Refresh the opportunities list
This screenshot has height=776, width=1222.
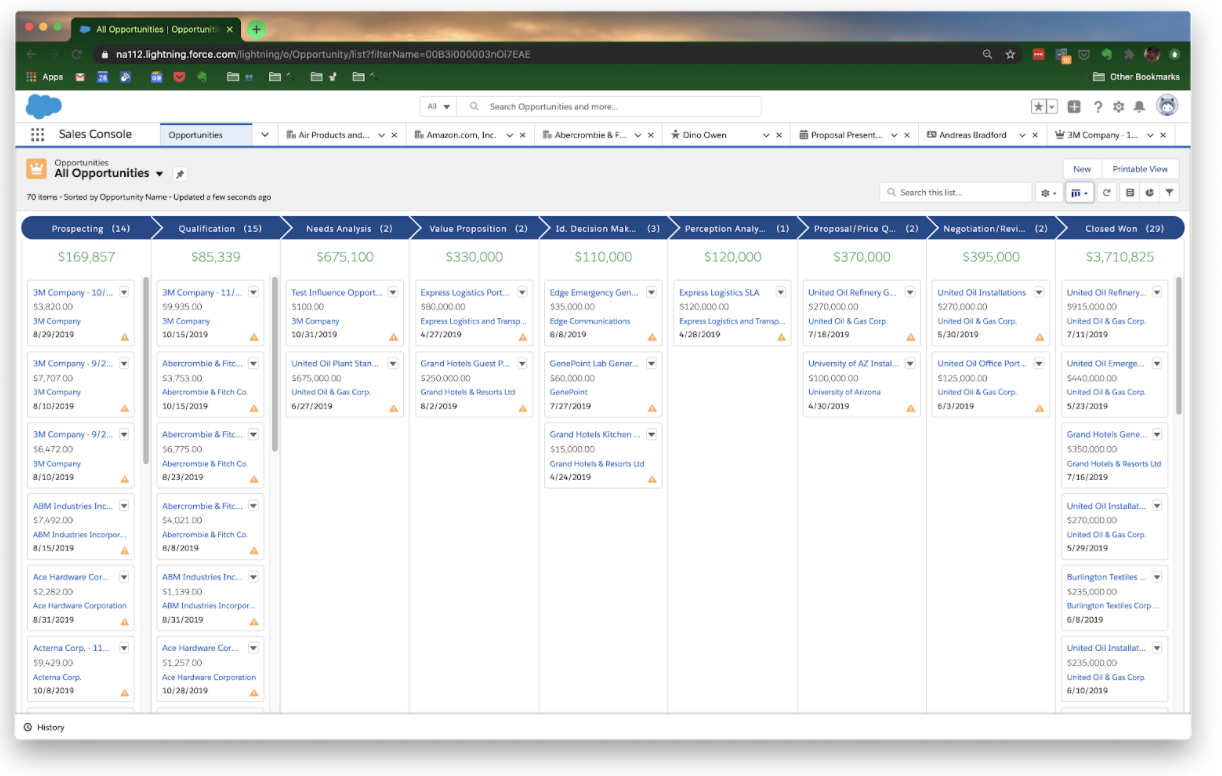[x=1107, y=193]
